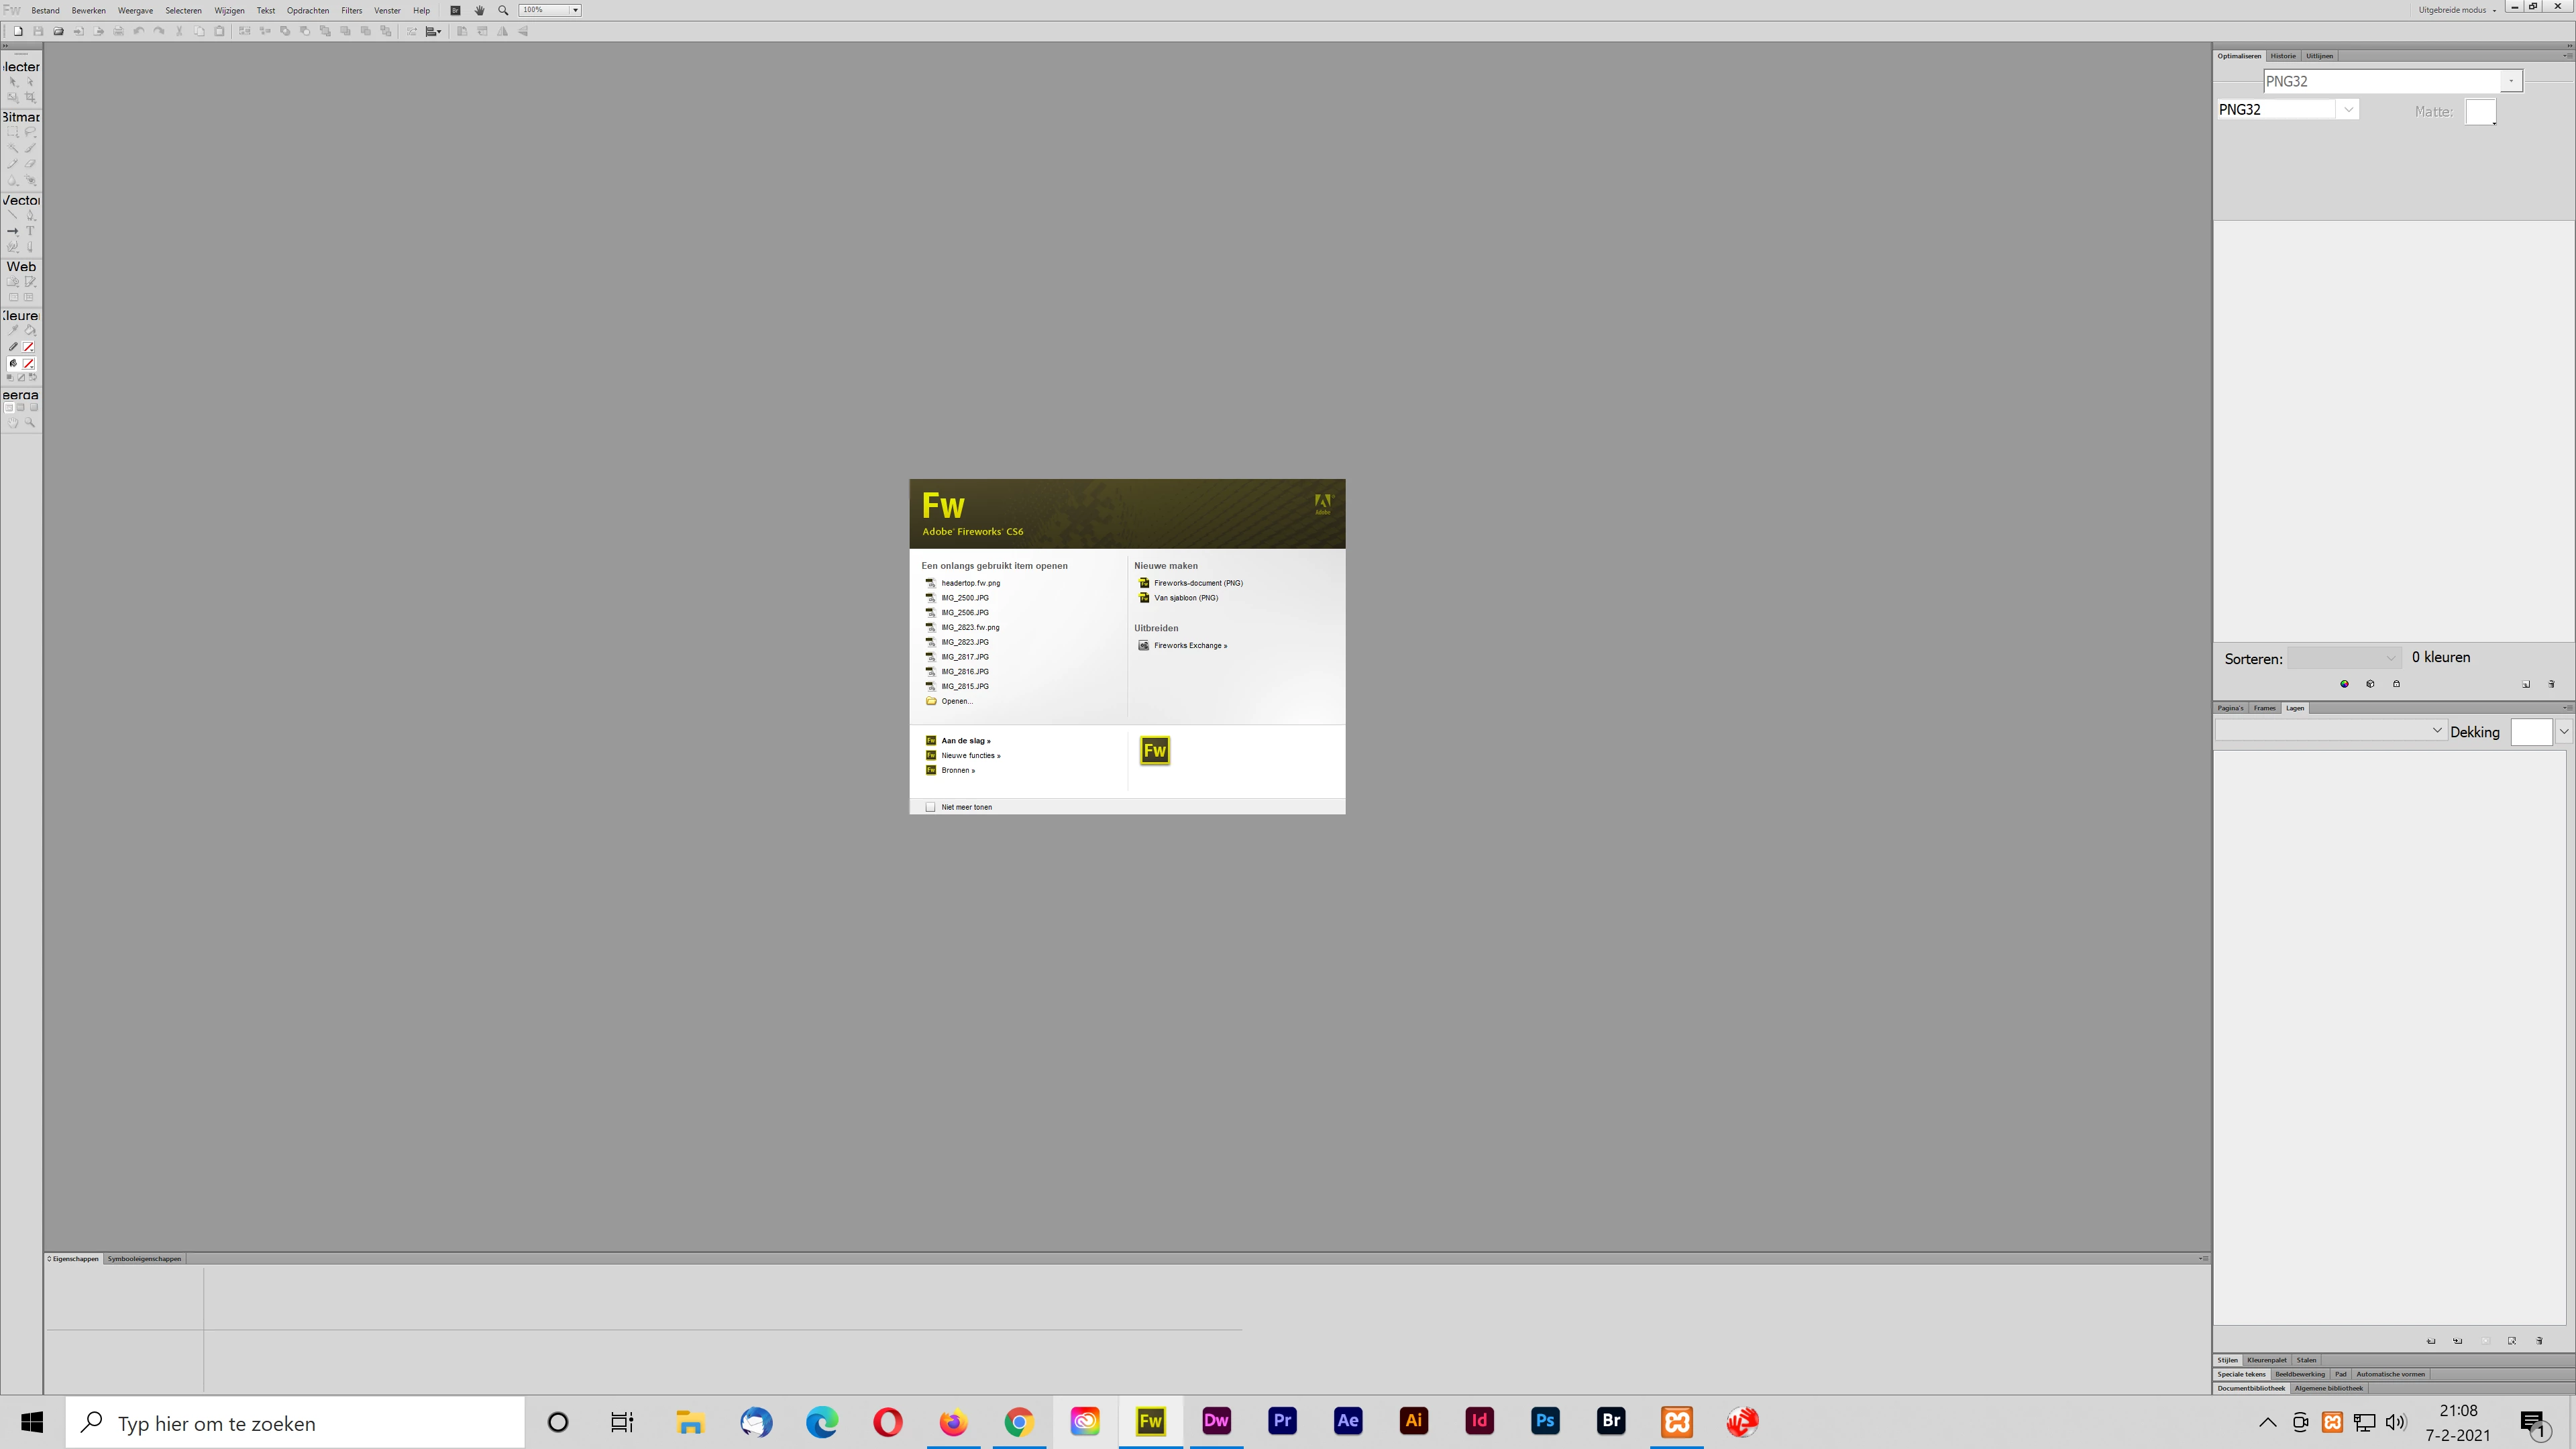This screenshot has width=2576, height=1449.
Task: Click the Matte color swatch
Action: [2479, 112]
